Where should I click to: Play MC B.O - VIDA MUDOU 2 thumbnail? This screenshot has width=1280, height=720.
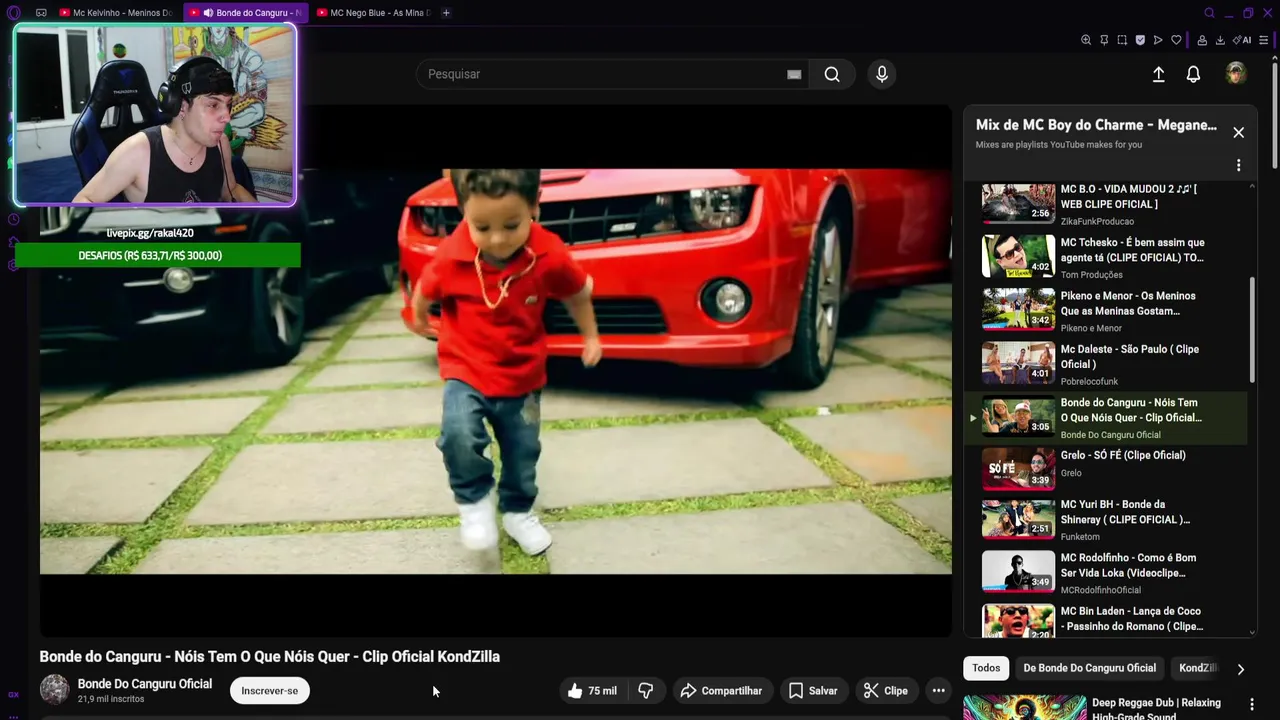click(1018, 202)
